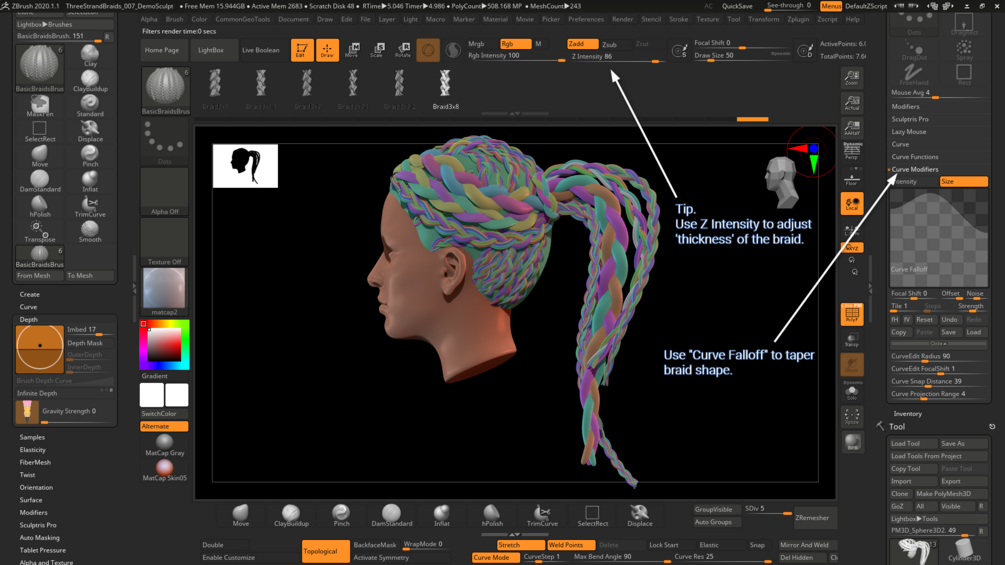Choose the SelectRect brush in left palette
This screenshot has width=1005, height=565.
click(40, 131)
